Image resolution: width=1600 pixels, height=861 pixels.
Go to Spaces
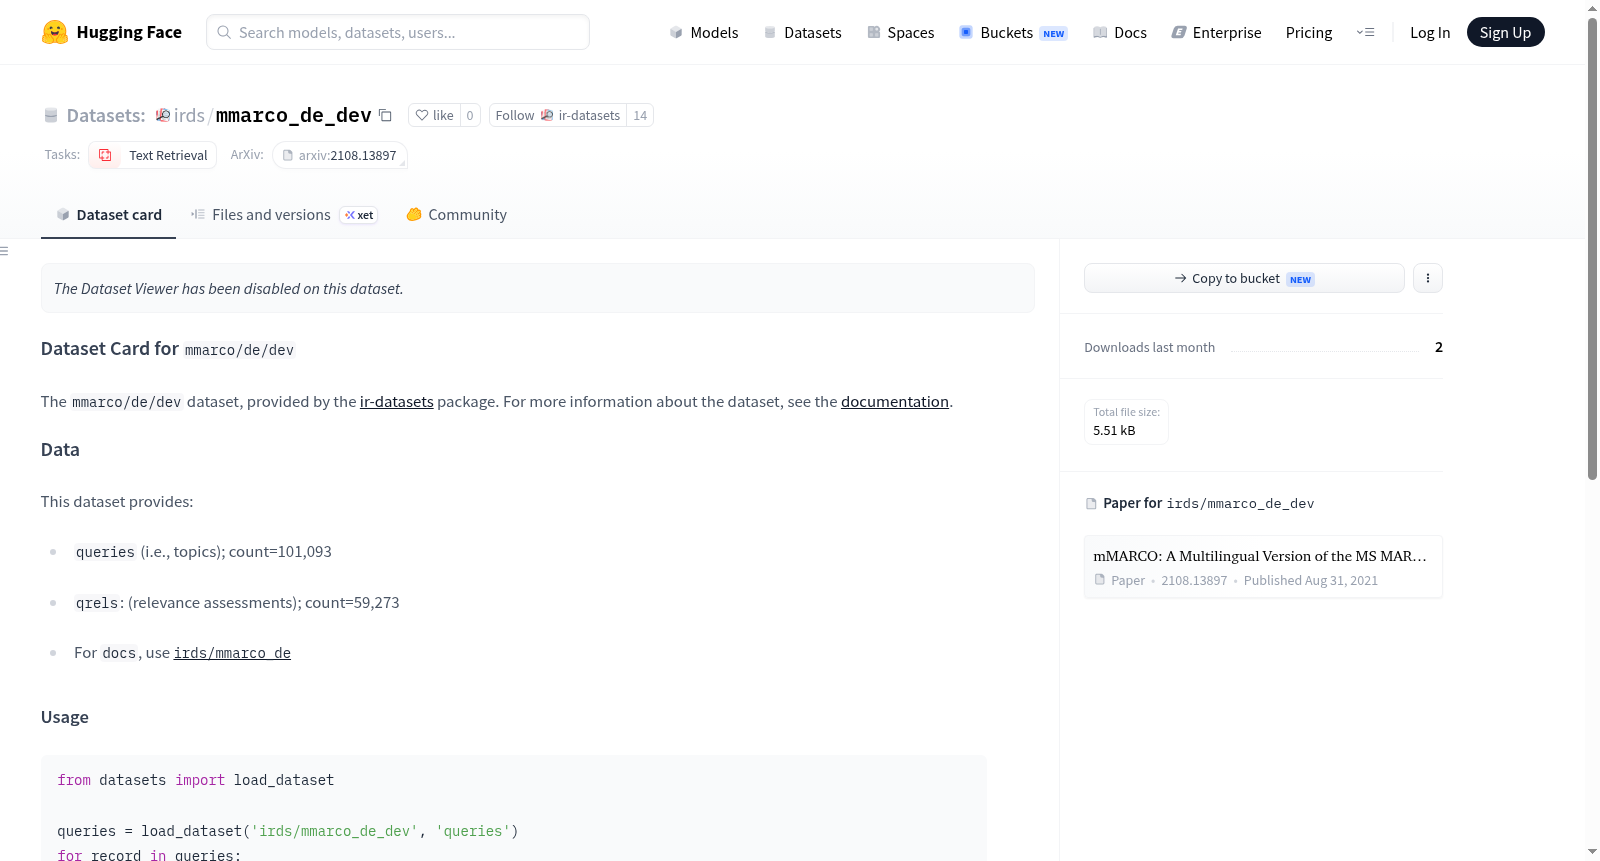[900, 33]
